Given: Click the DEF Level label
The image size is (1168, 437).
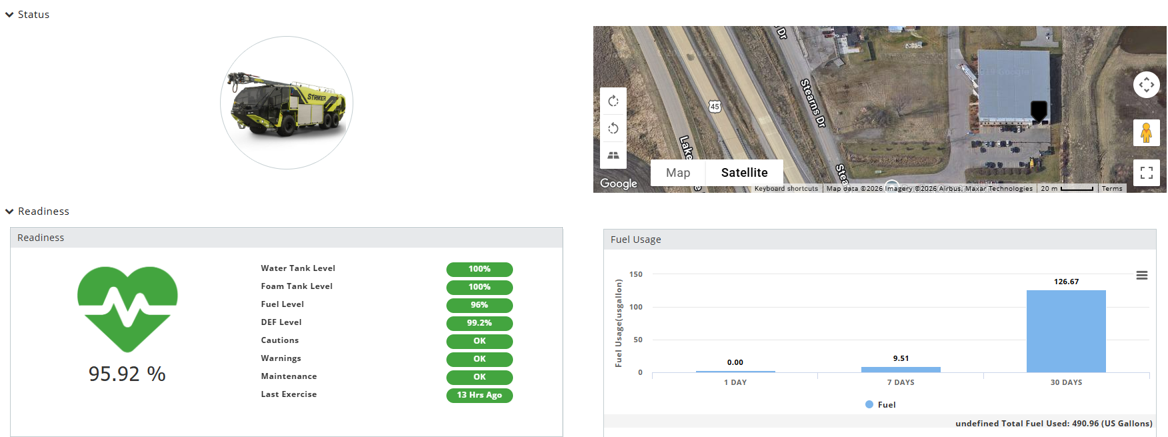Looking at the screenshot, I should (282, 322).
